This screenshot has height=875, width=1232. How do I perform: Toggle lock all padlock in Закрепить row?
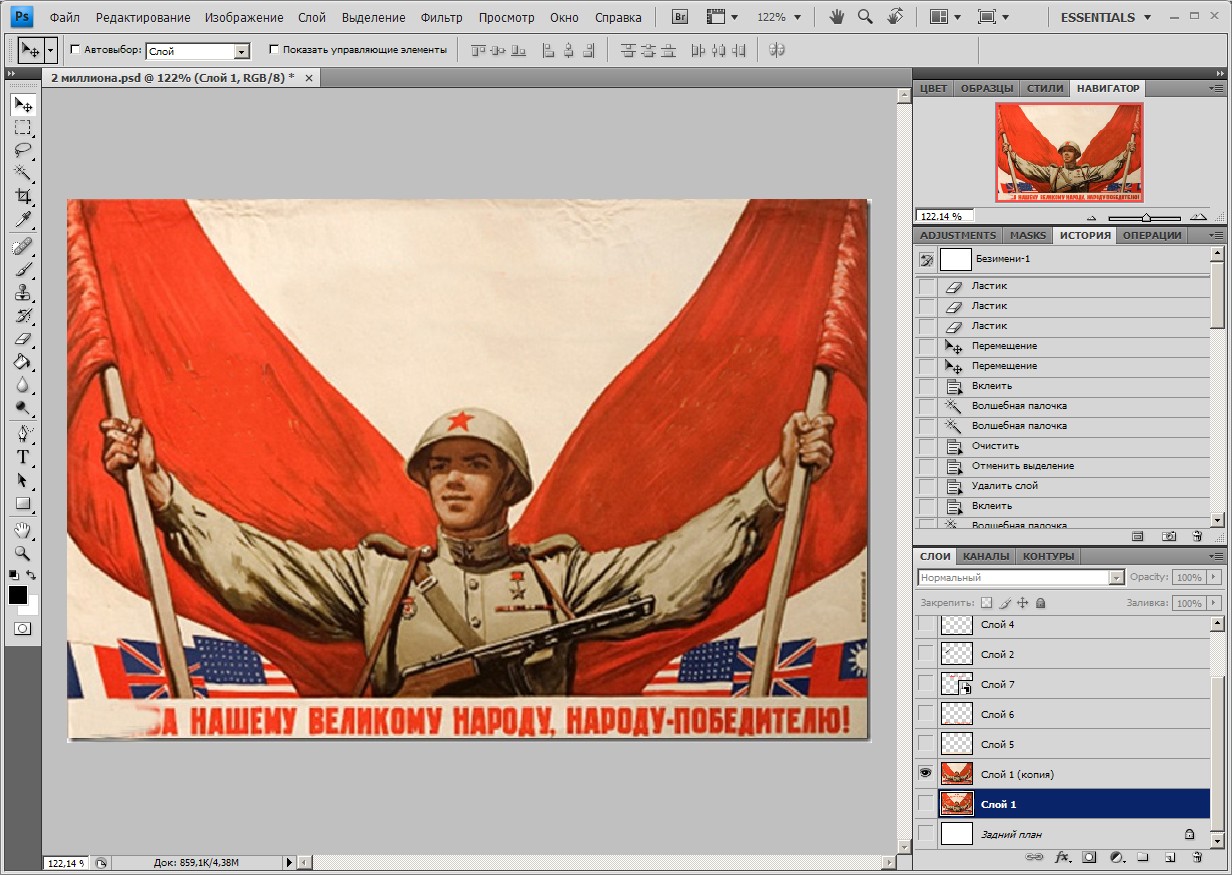(x=1041, y=603)
